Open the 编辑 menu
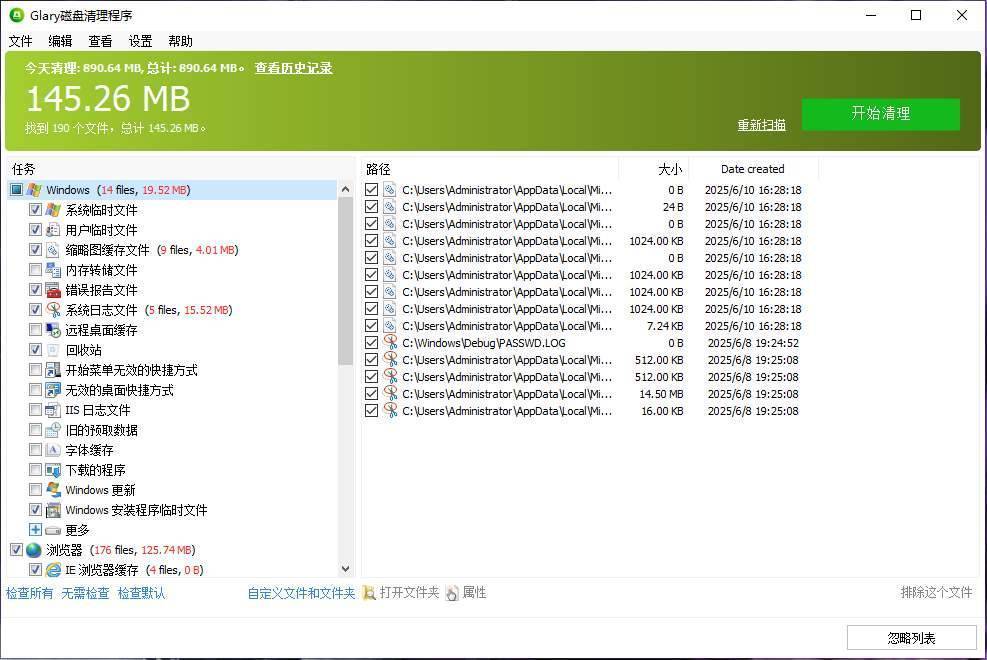 tap(60, 41)
